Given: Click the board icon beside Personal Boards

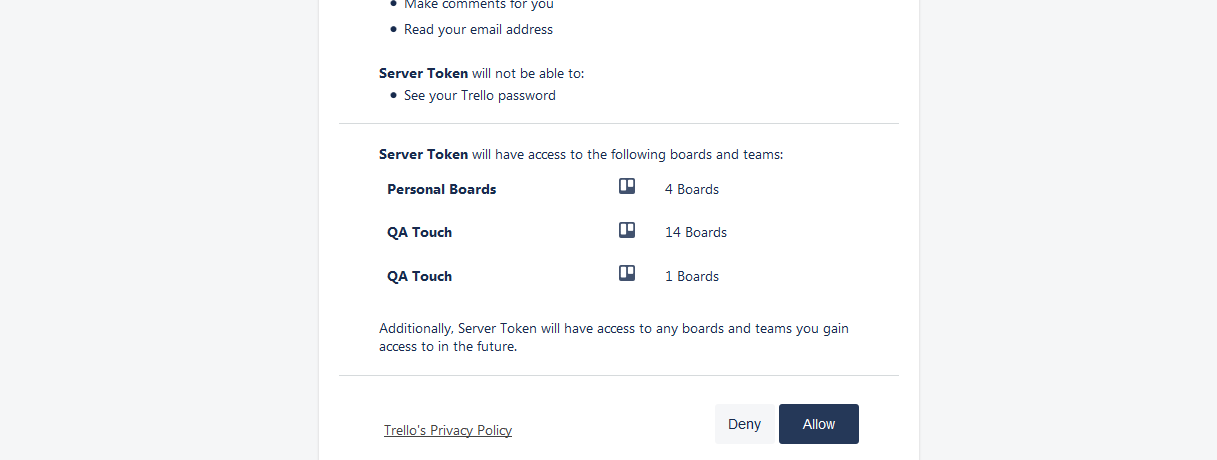Looking at the screenshot, I should 627,186.
